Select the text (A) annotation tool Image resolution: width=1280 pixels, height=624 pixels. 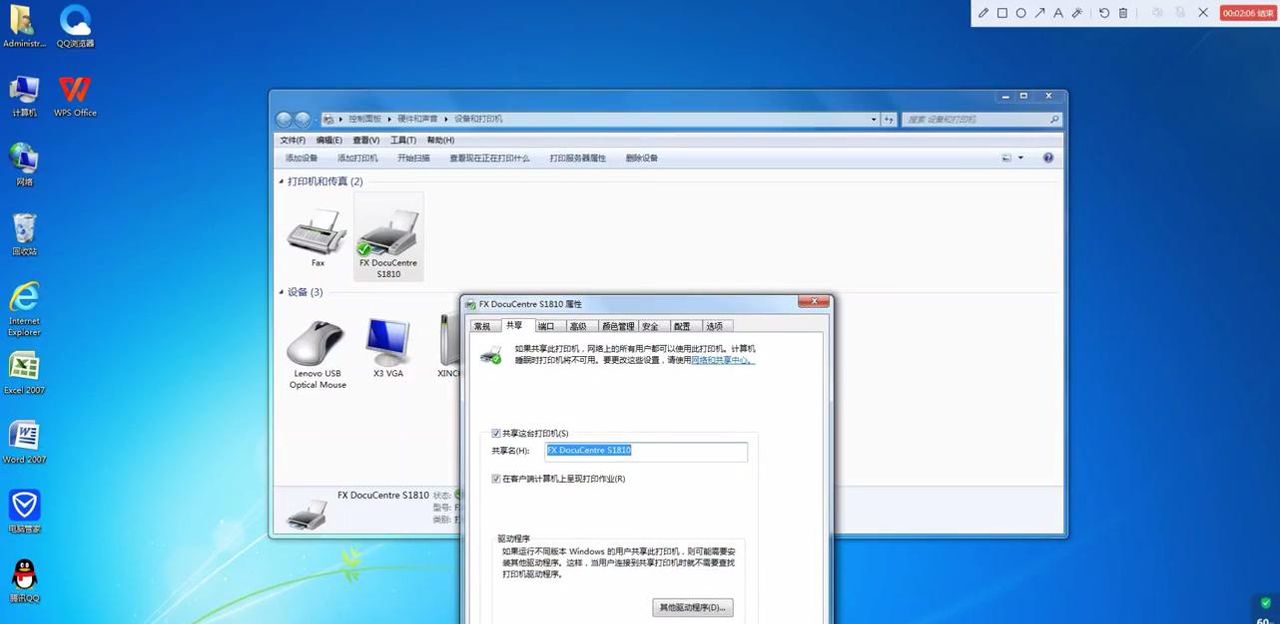[1059, 13]
